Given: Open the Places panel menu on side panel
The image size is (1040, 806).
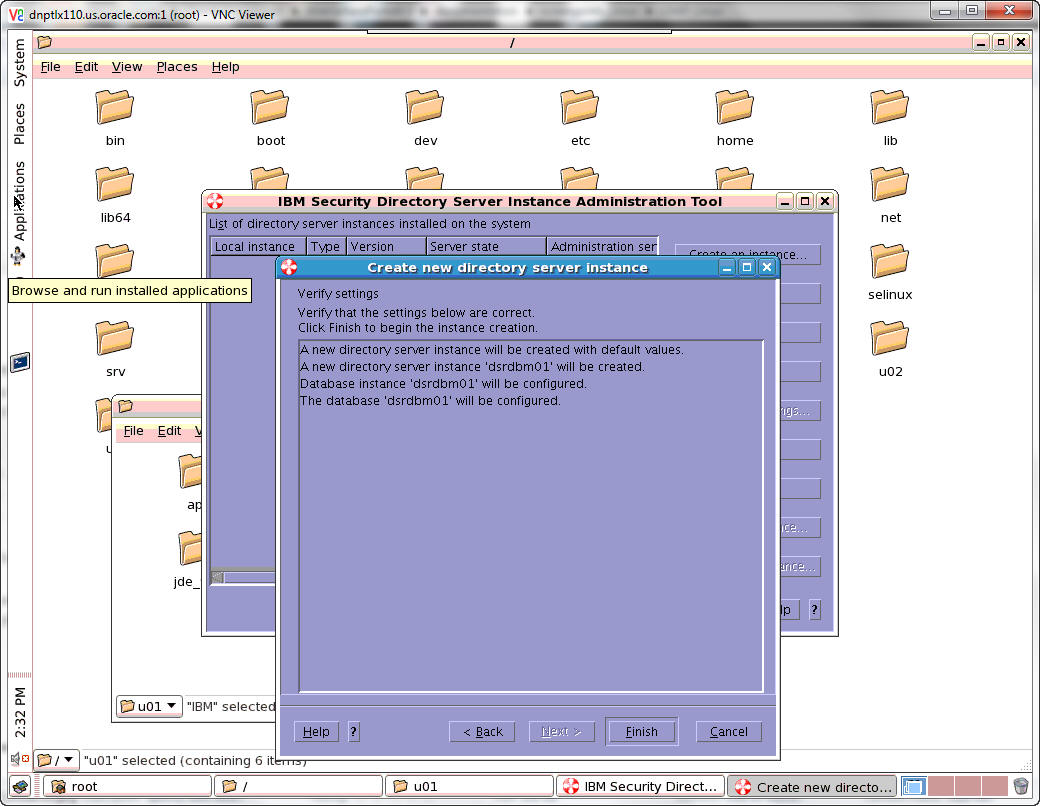Looking at the screenshot, I should coord(19,124).
